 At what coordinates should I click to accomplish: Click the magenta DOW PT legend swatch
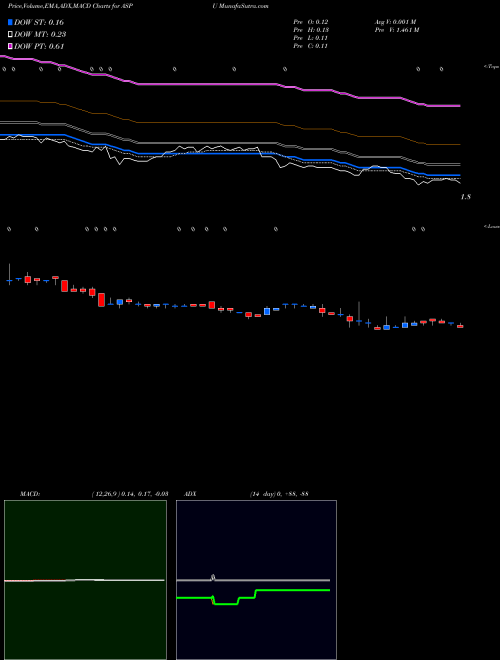(x=10, y=46)
